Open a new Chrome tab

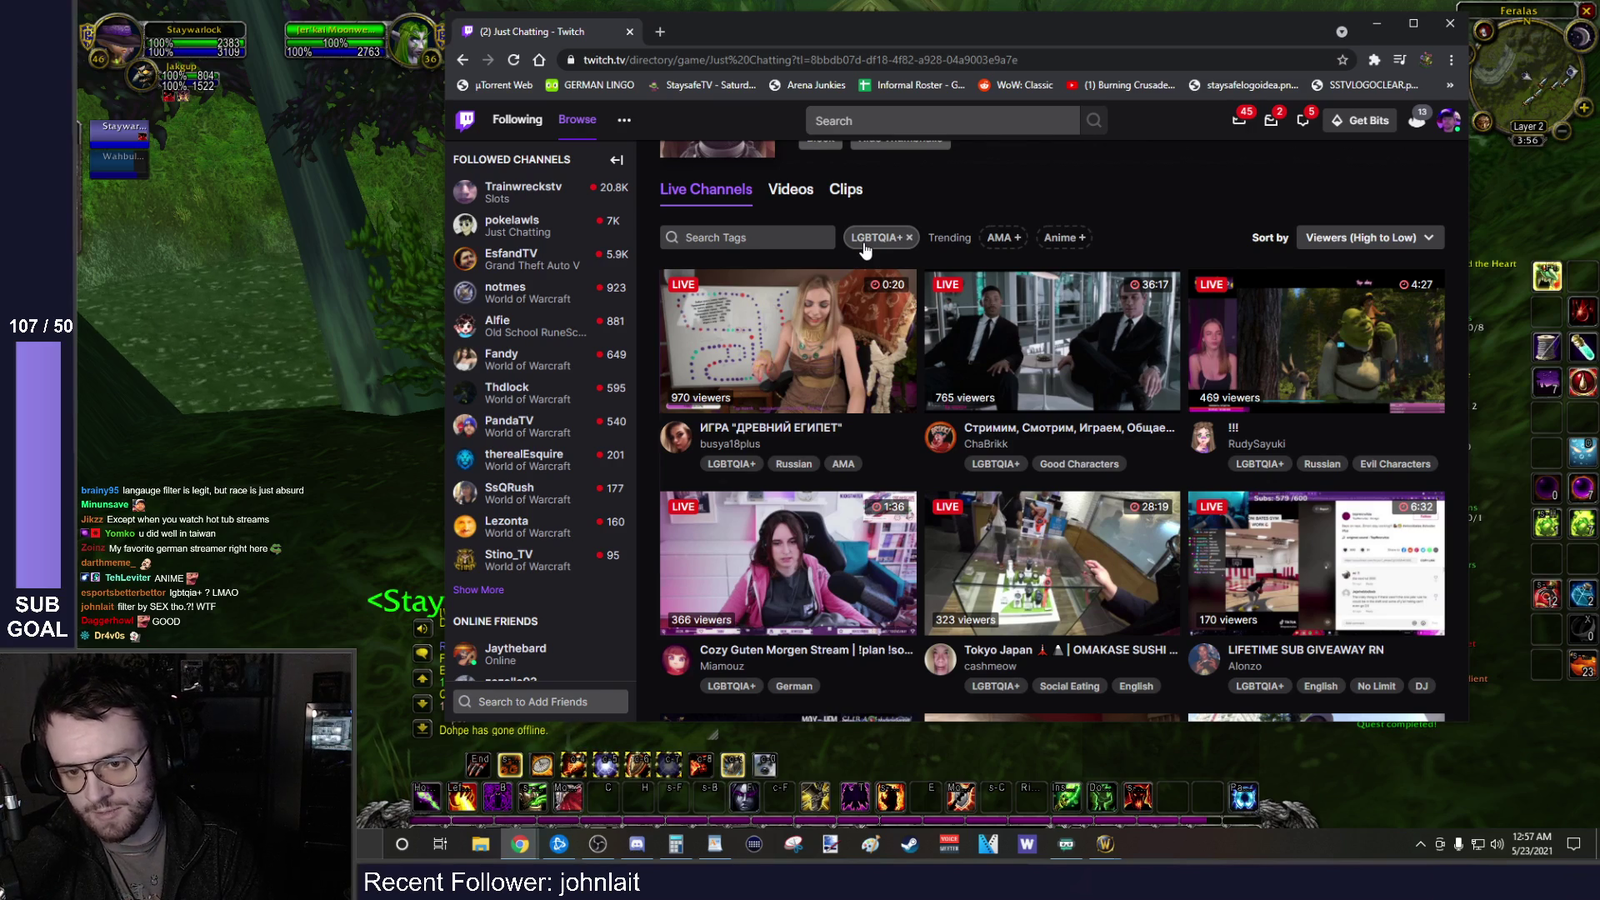[660, 32]
